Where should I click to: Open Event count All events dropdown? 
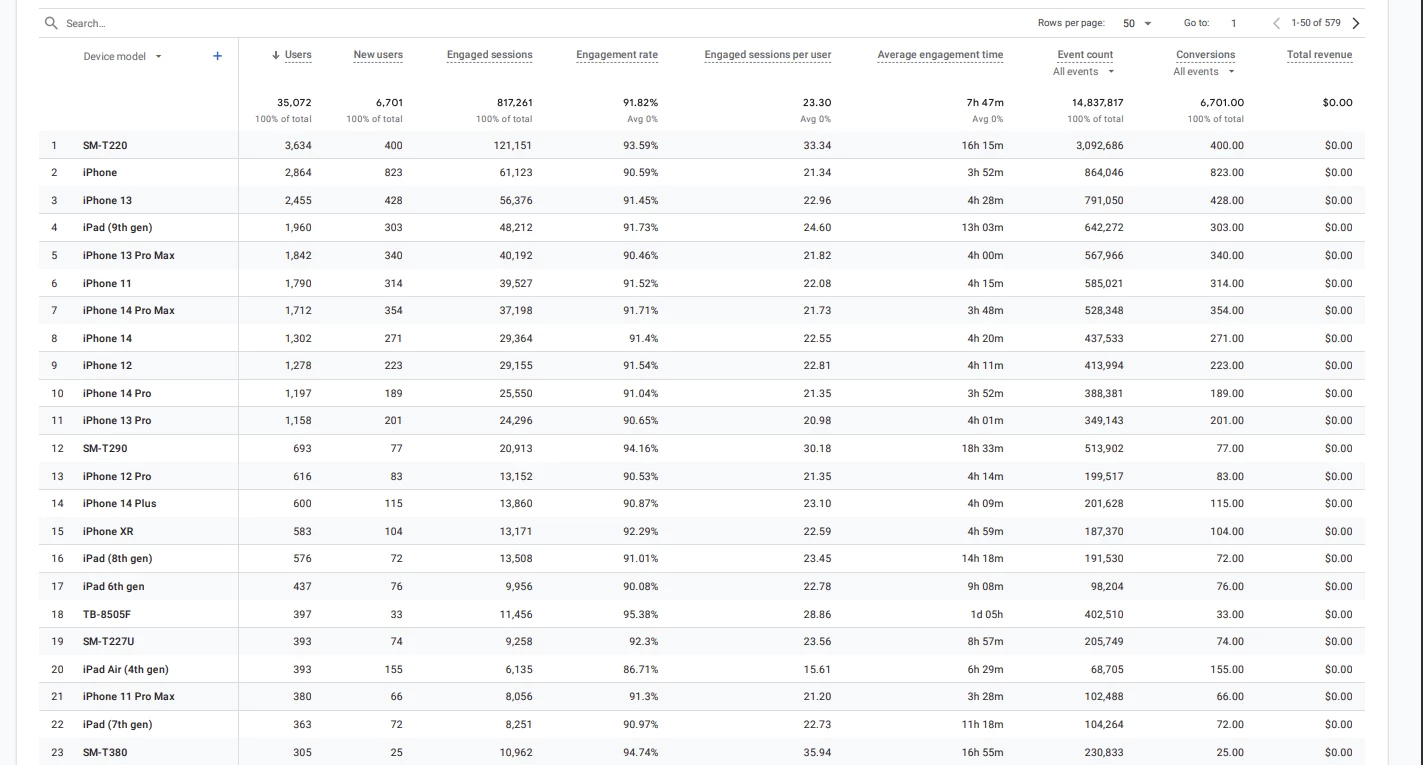[1084, 72]
